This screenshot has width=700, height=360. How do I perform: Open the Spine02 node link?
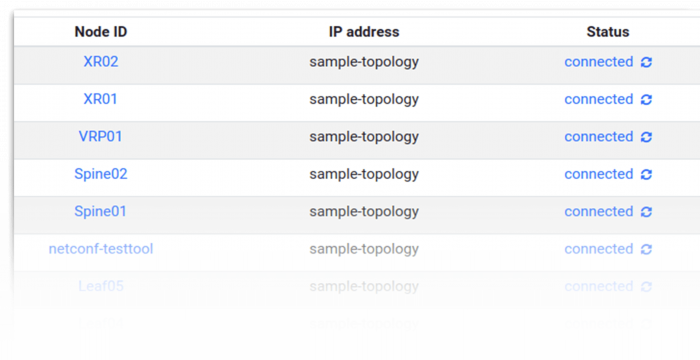click(101, 174)
